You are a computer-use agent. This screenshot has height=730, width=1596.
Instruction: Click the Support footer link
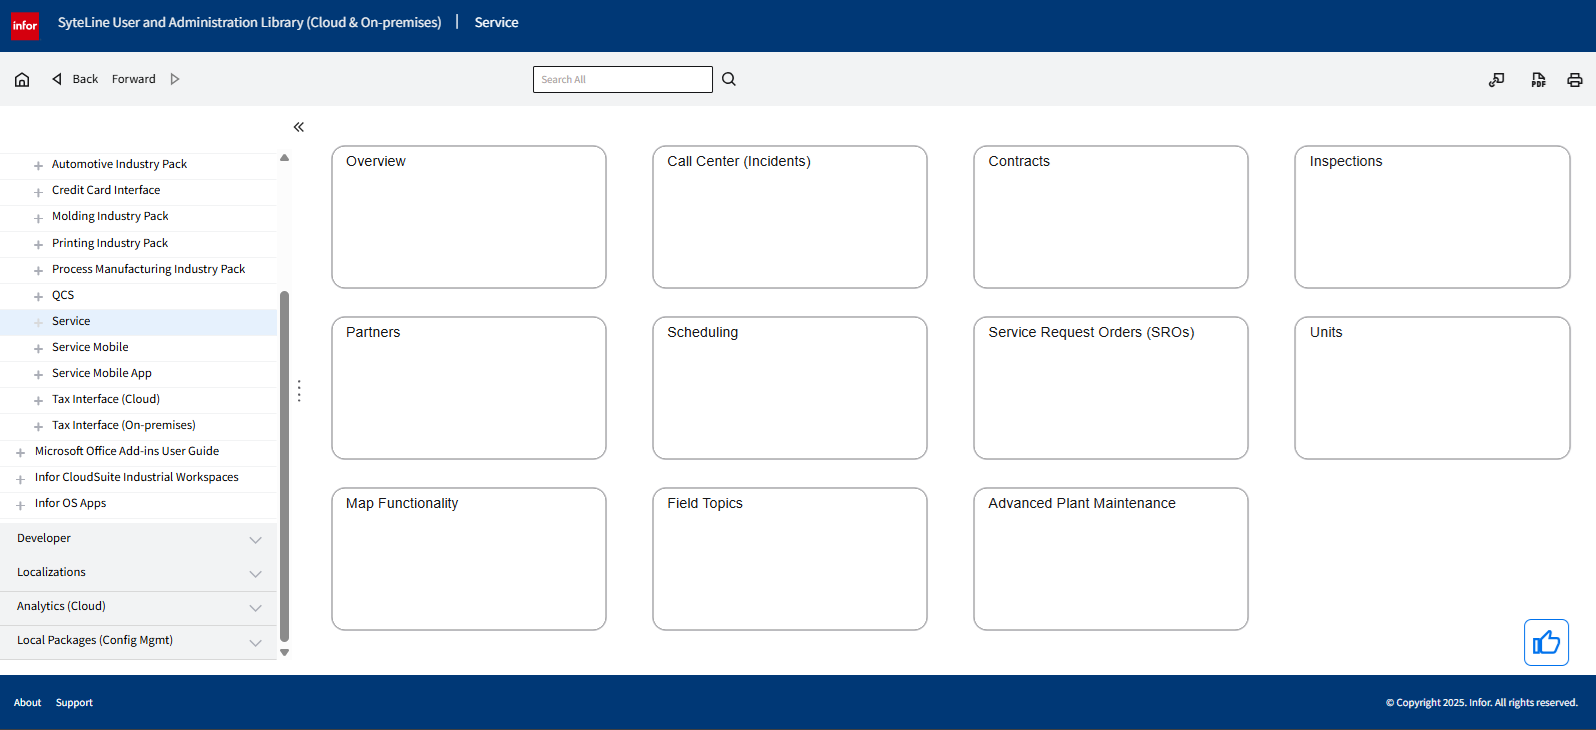[x=74, y=703]
